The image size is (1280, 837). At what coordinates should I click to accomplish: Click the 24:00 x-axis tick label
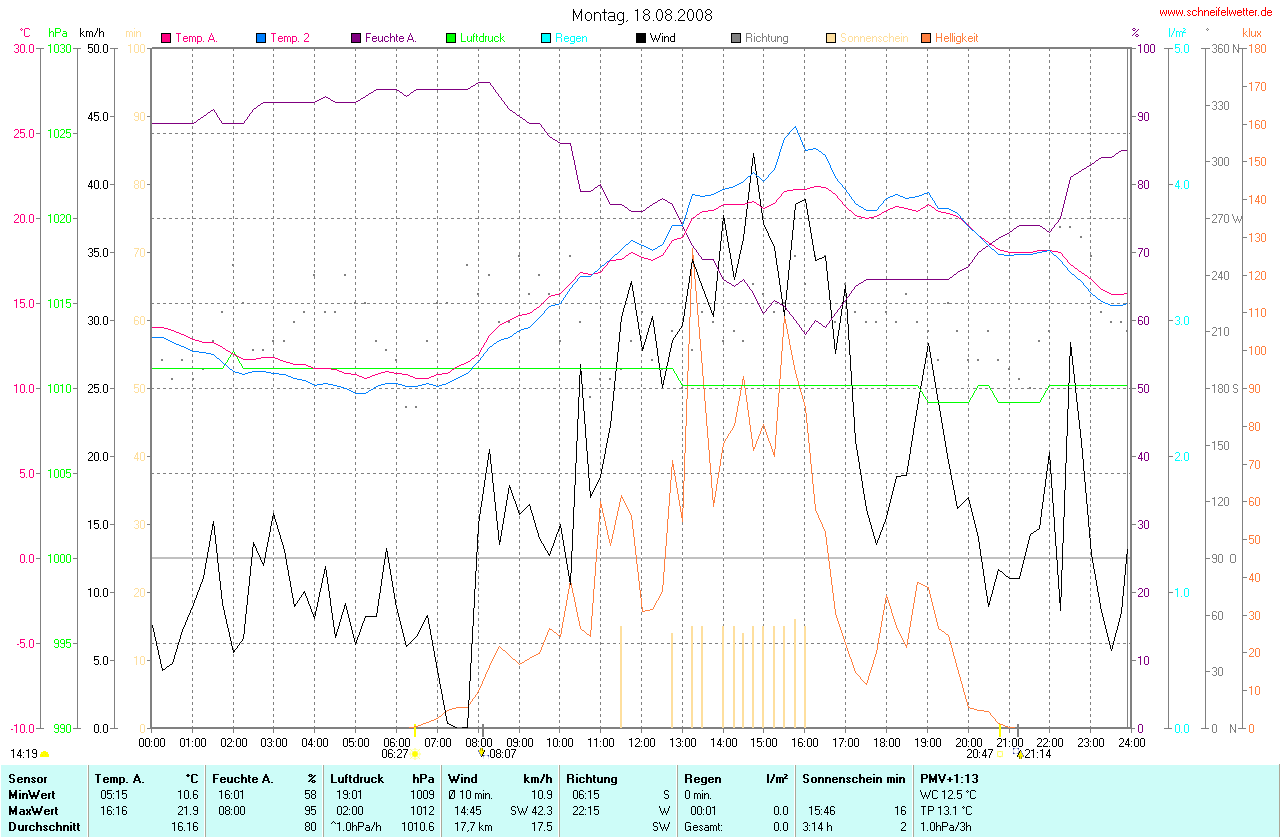tap(1130, 742)
